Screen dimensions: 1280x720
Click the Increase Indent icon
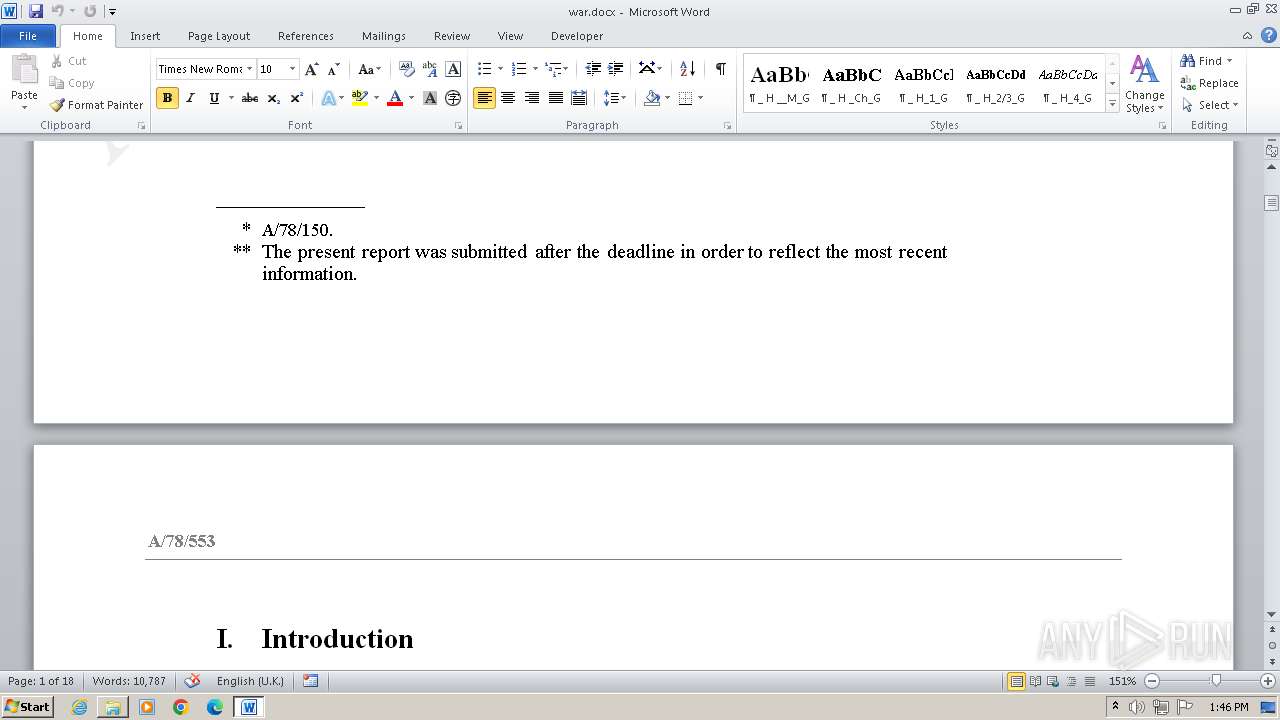pyautogui.click(x=616, y=69)
